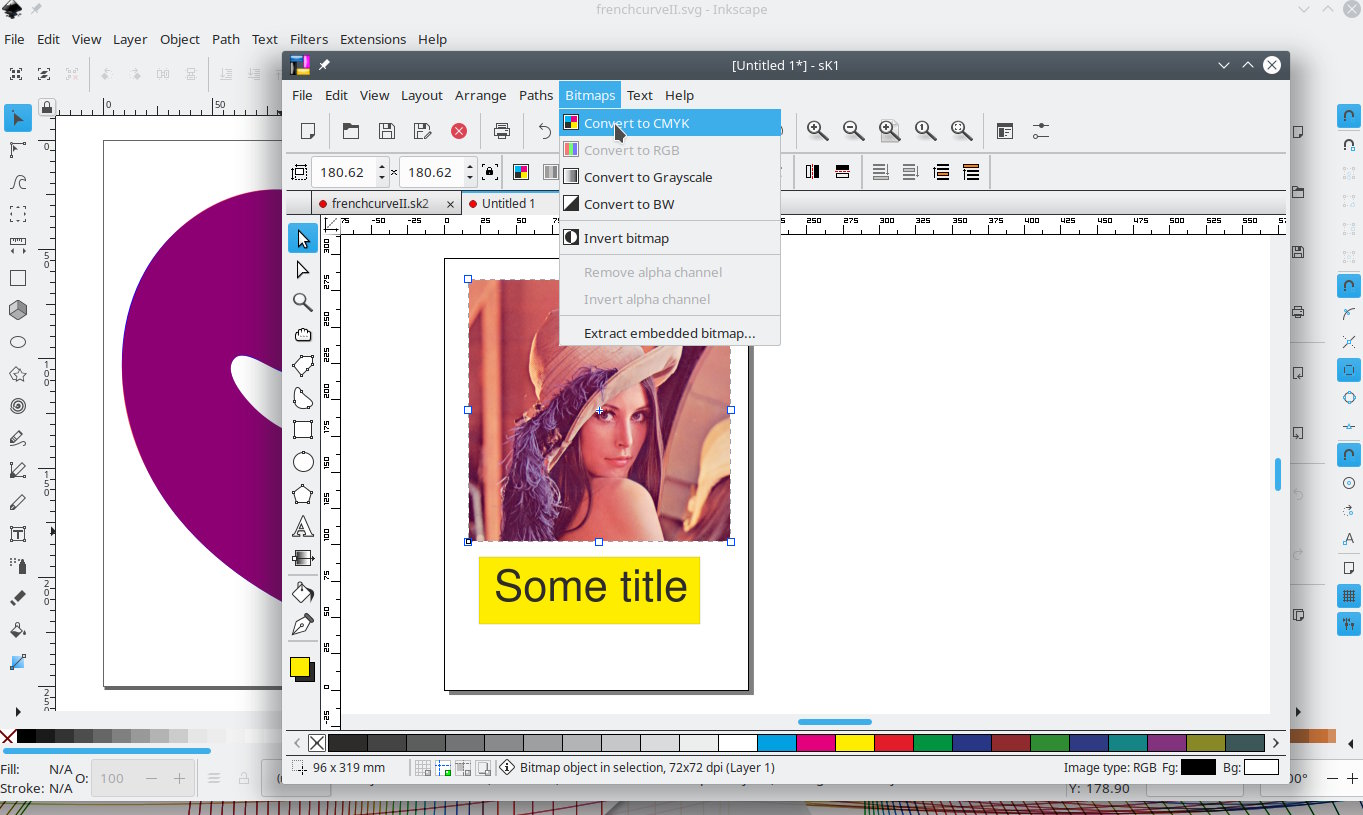The width and height of the screenshot is (1363, 815).
Task: Click the Save document icon in sK1
Action: (x=387, y=131)
